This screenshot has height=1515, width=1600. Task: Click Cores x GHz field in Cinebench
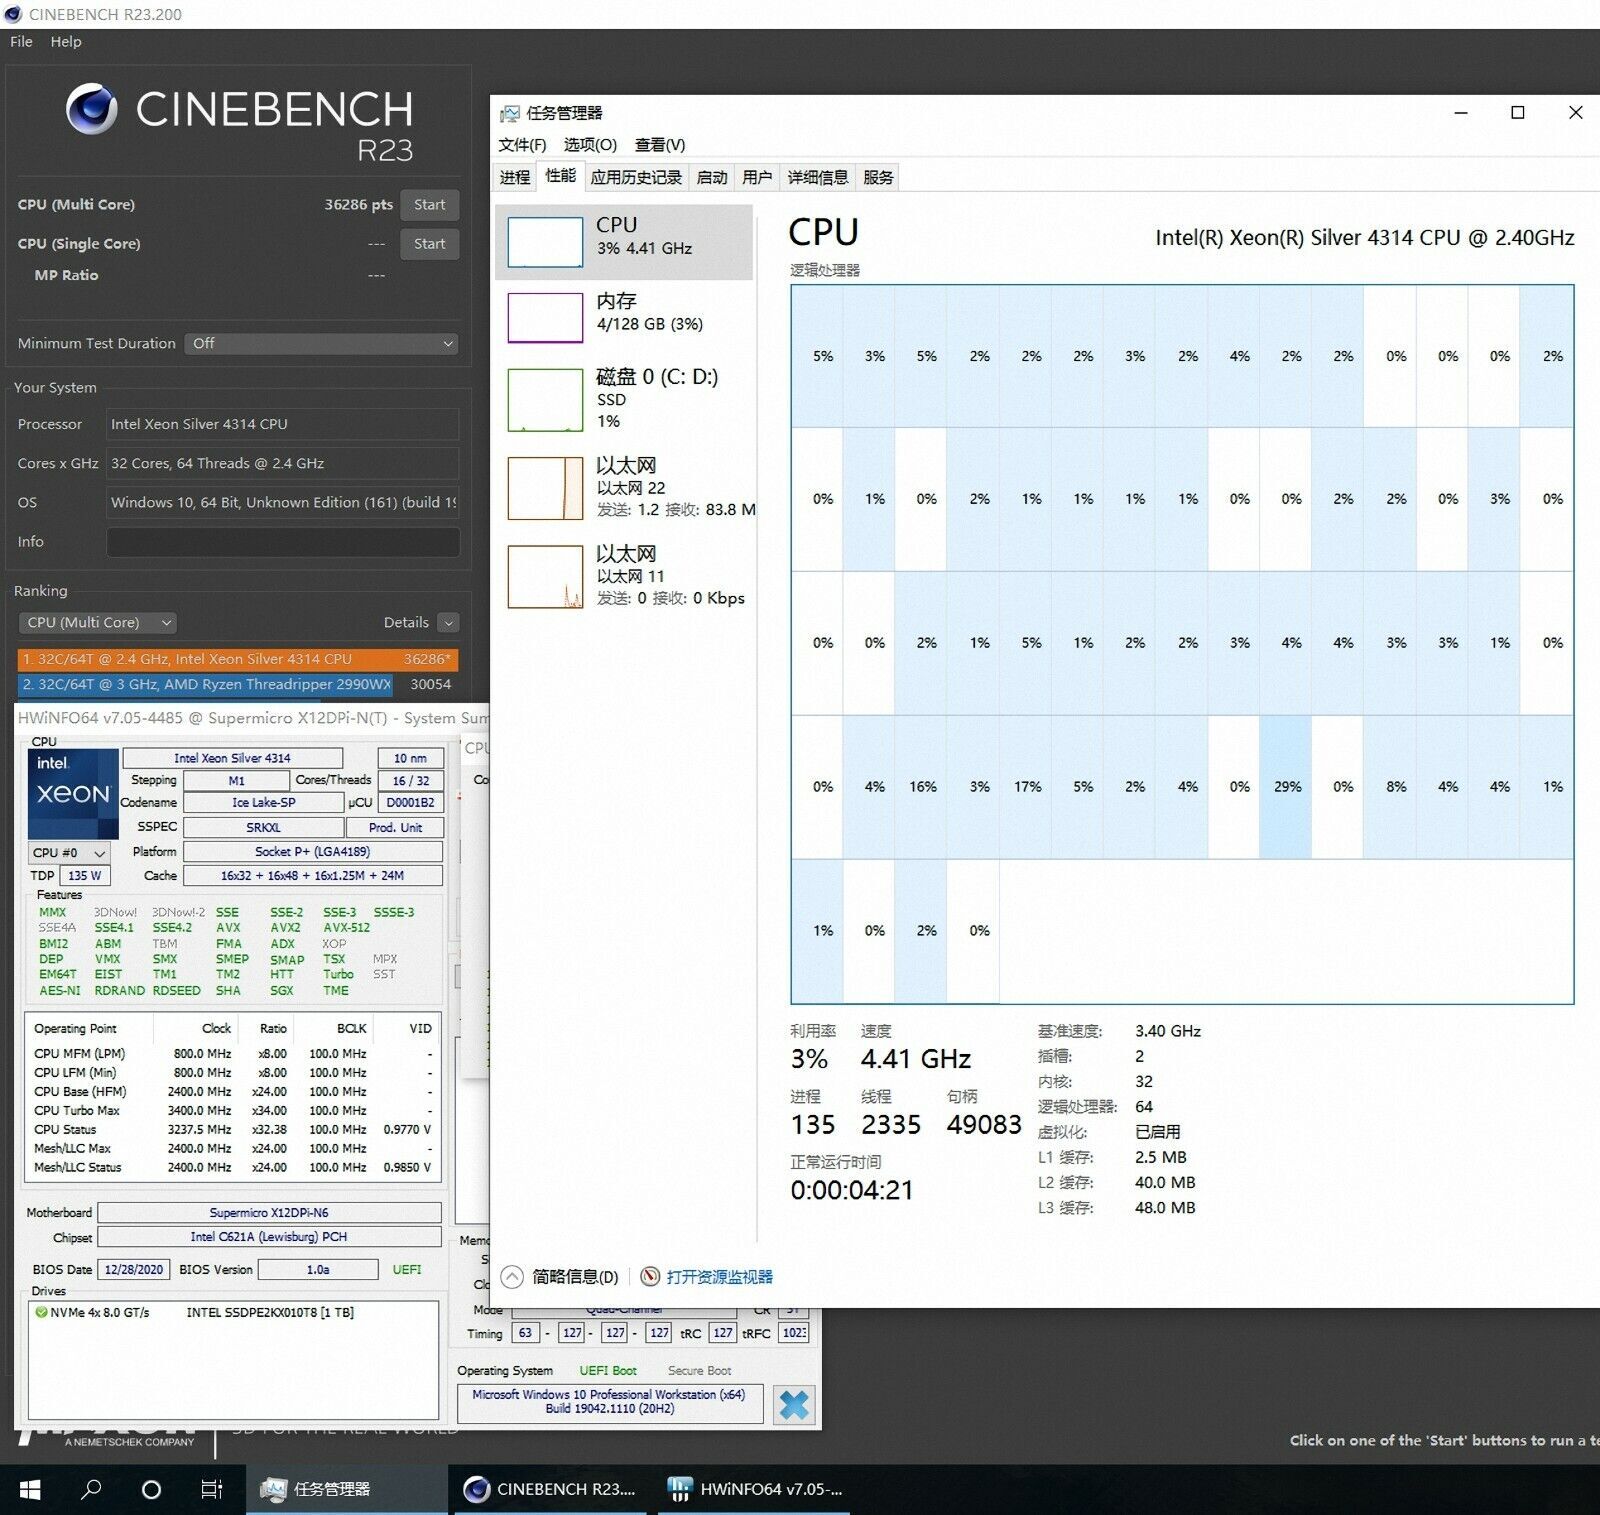(x=283, y=463)
